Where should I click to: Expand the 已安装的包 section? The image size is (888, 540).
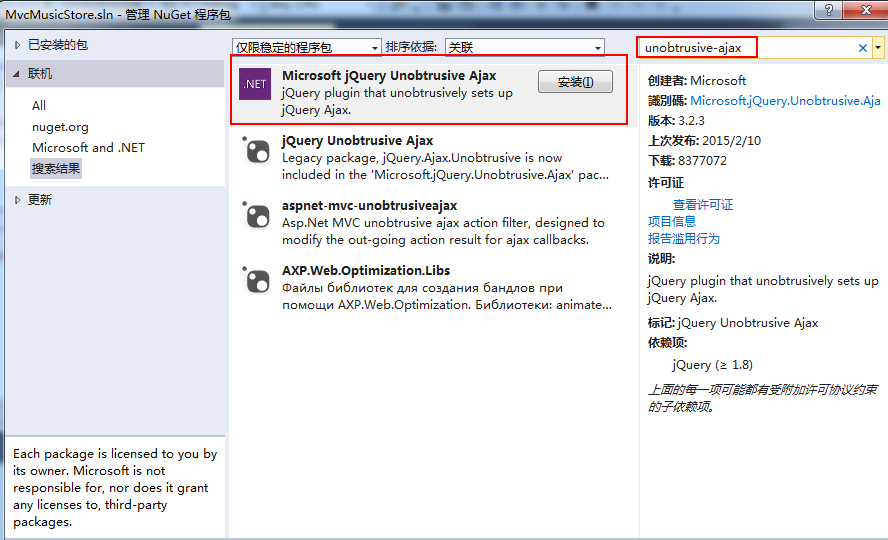(x=17, y=45)
